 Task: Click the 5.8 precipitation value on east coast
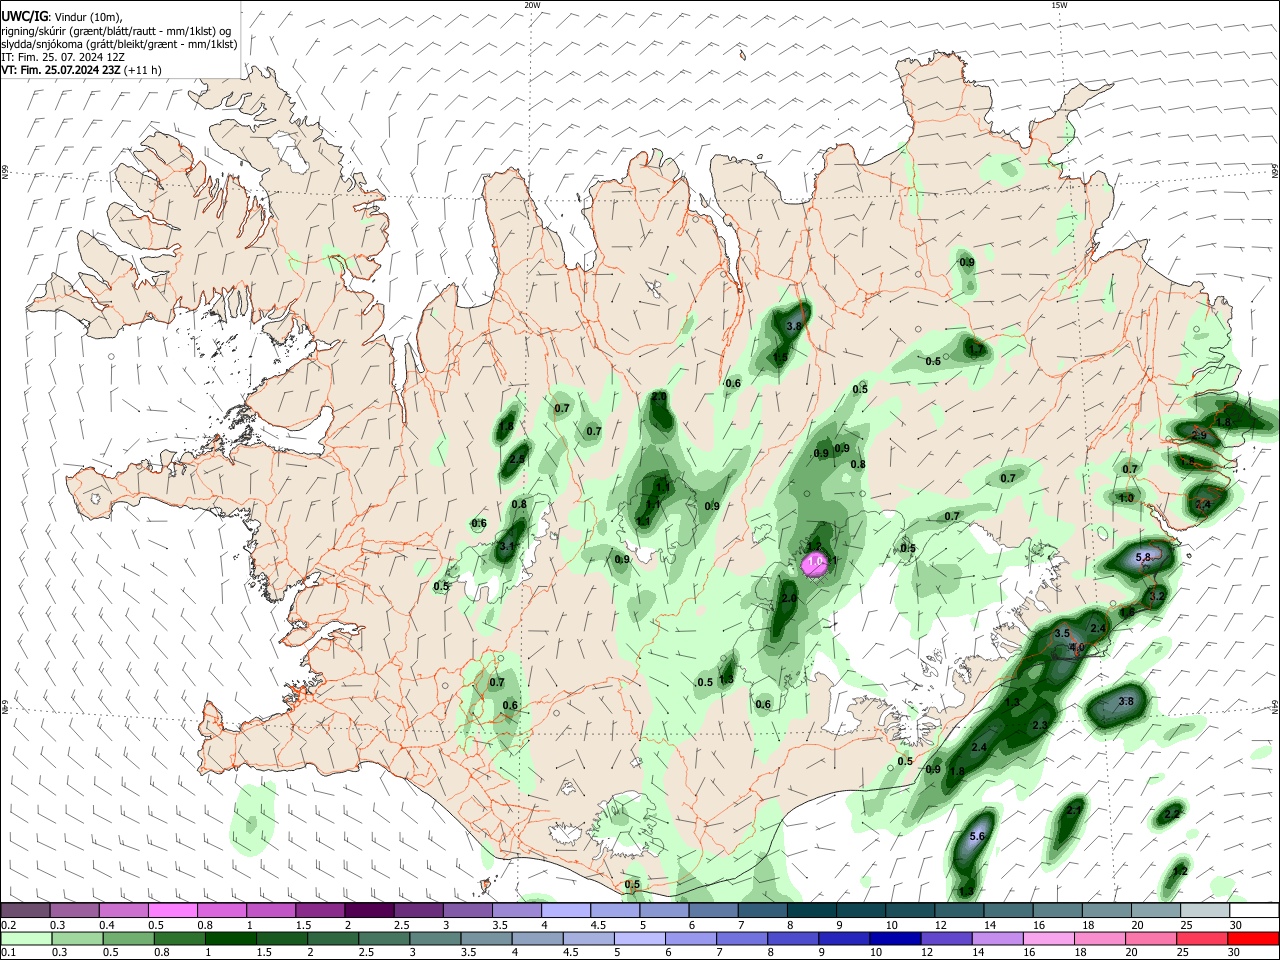coord(1144,557)
